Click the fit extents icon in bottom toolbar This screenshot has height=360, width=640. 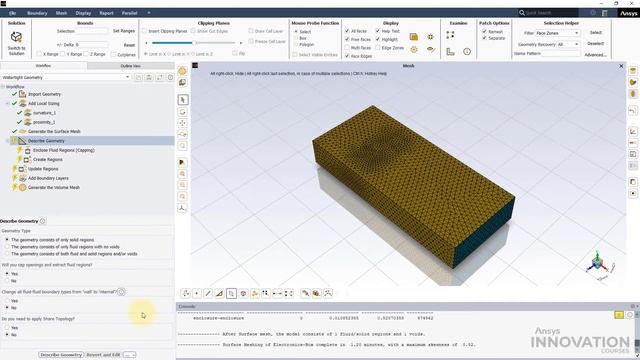[289, 293]
